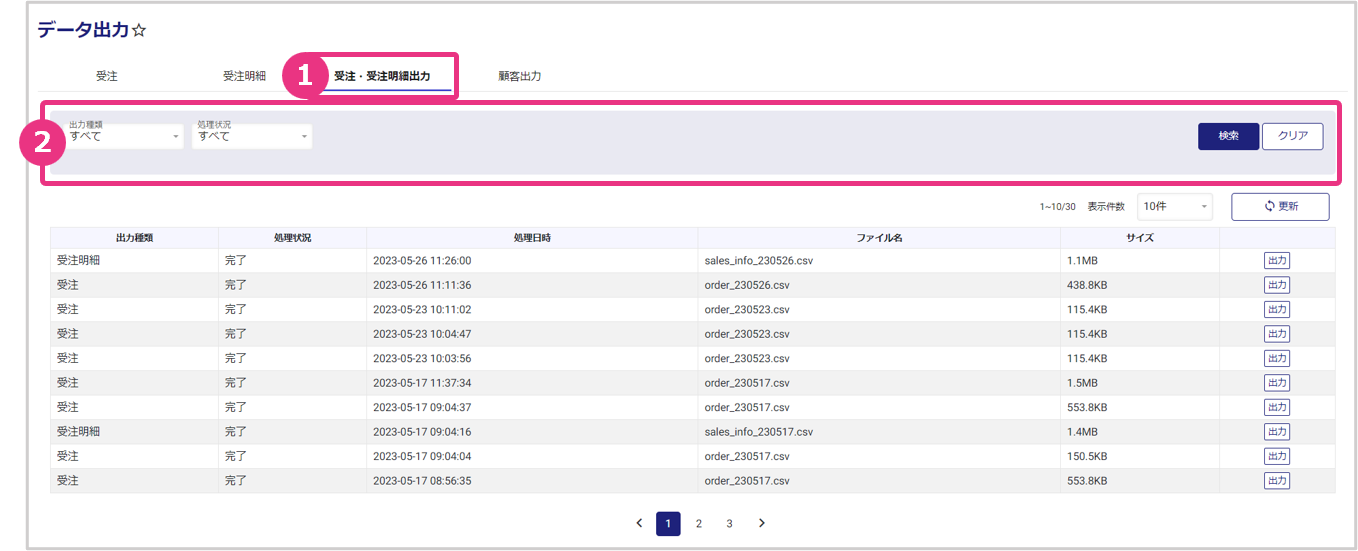Screen dimensions: 1358x551
Task: Click the star icon next to データ出力
Action: [x=139, y=31]
